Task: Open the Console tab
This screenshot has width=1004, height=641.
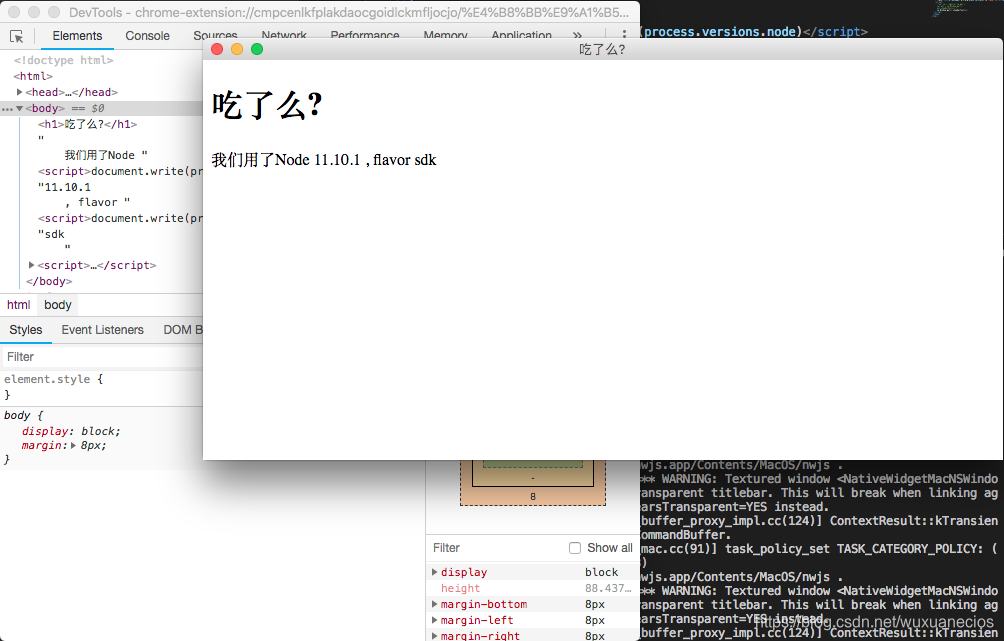Action: (147, 36)
